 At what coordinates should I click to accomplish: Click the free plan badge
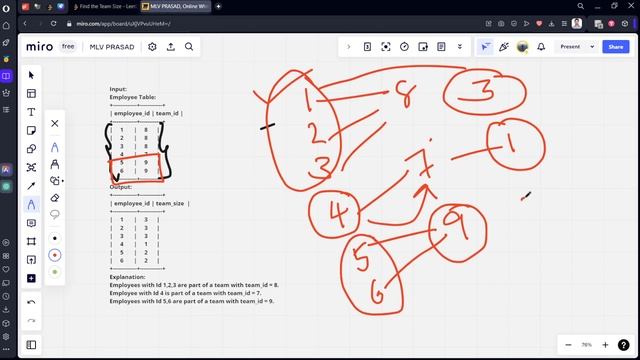click(68, 47)
